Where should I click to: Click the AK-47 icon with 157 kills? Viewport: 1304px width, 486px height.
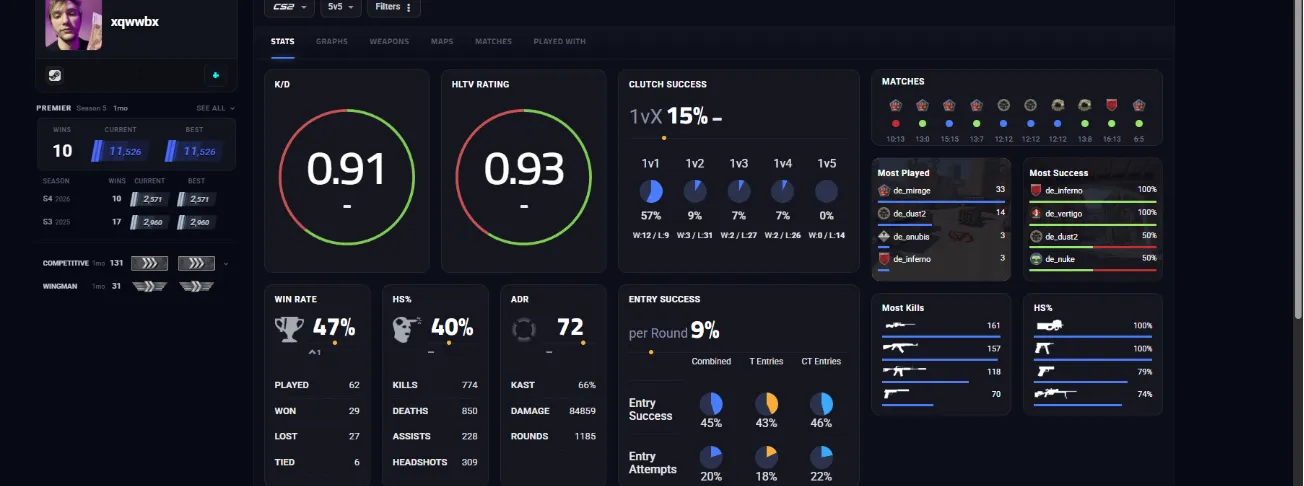tap(901, 348)
